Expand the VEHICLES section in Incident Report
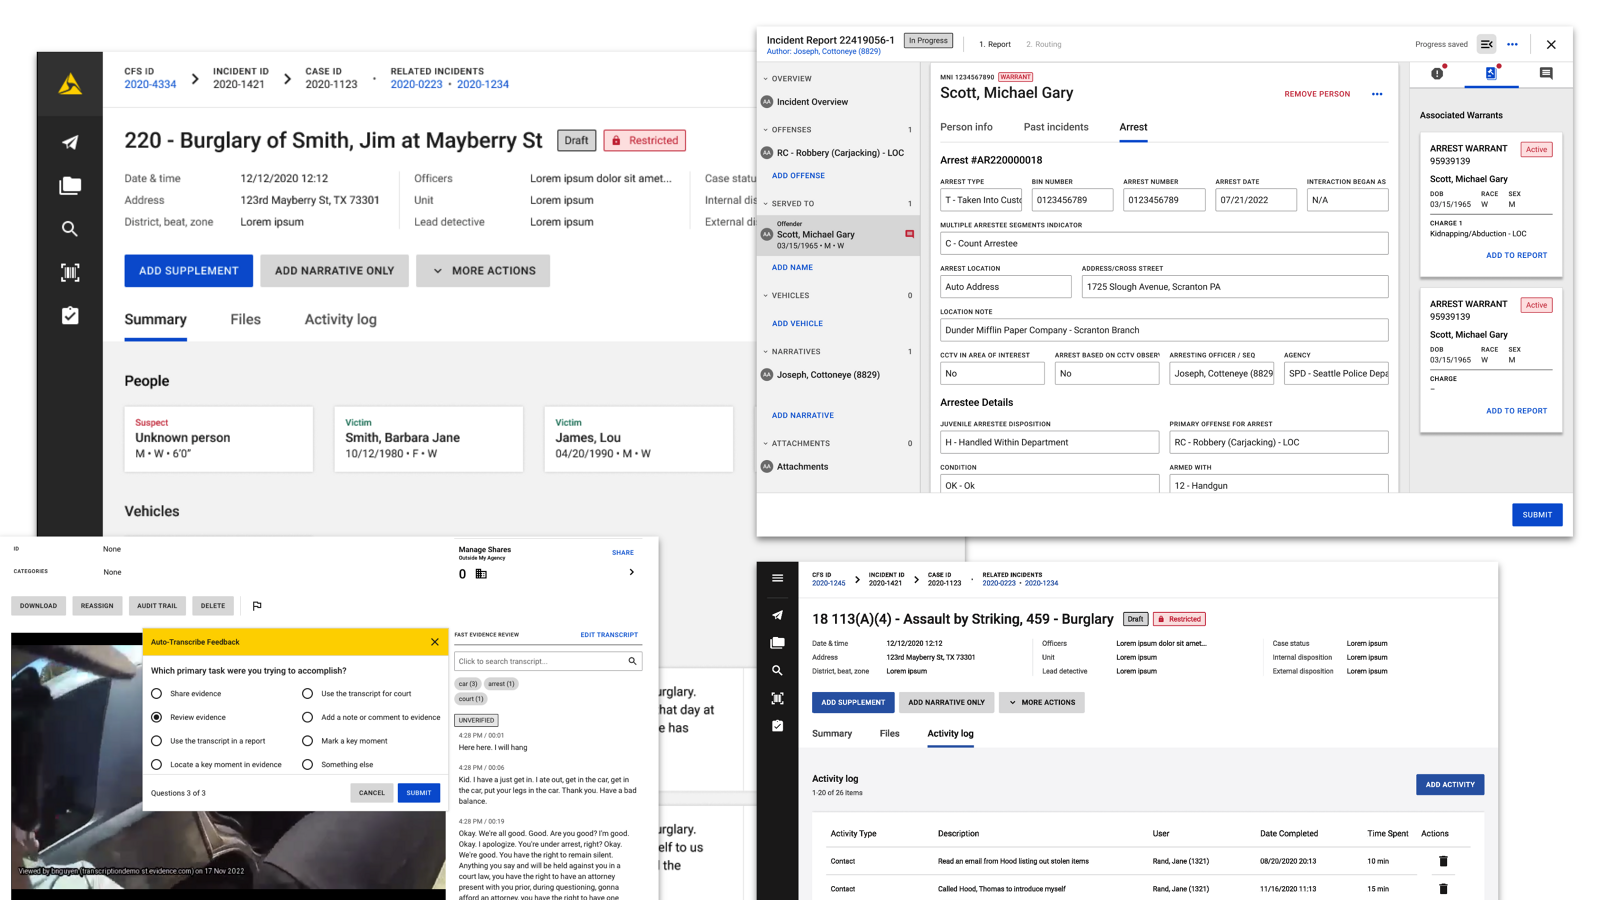 (766, 296)
